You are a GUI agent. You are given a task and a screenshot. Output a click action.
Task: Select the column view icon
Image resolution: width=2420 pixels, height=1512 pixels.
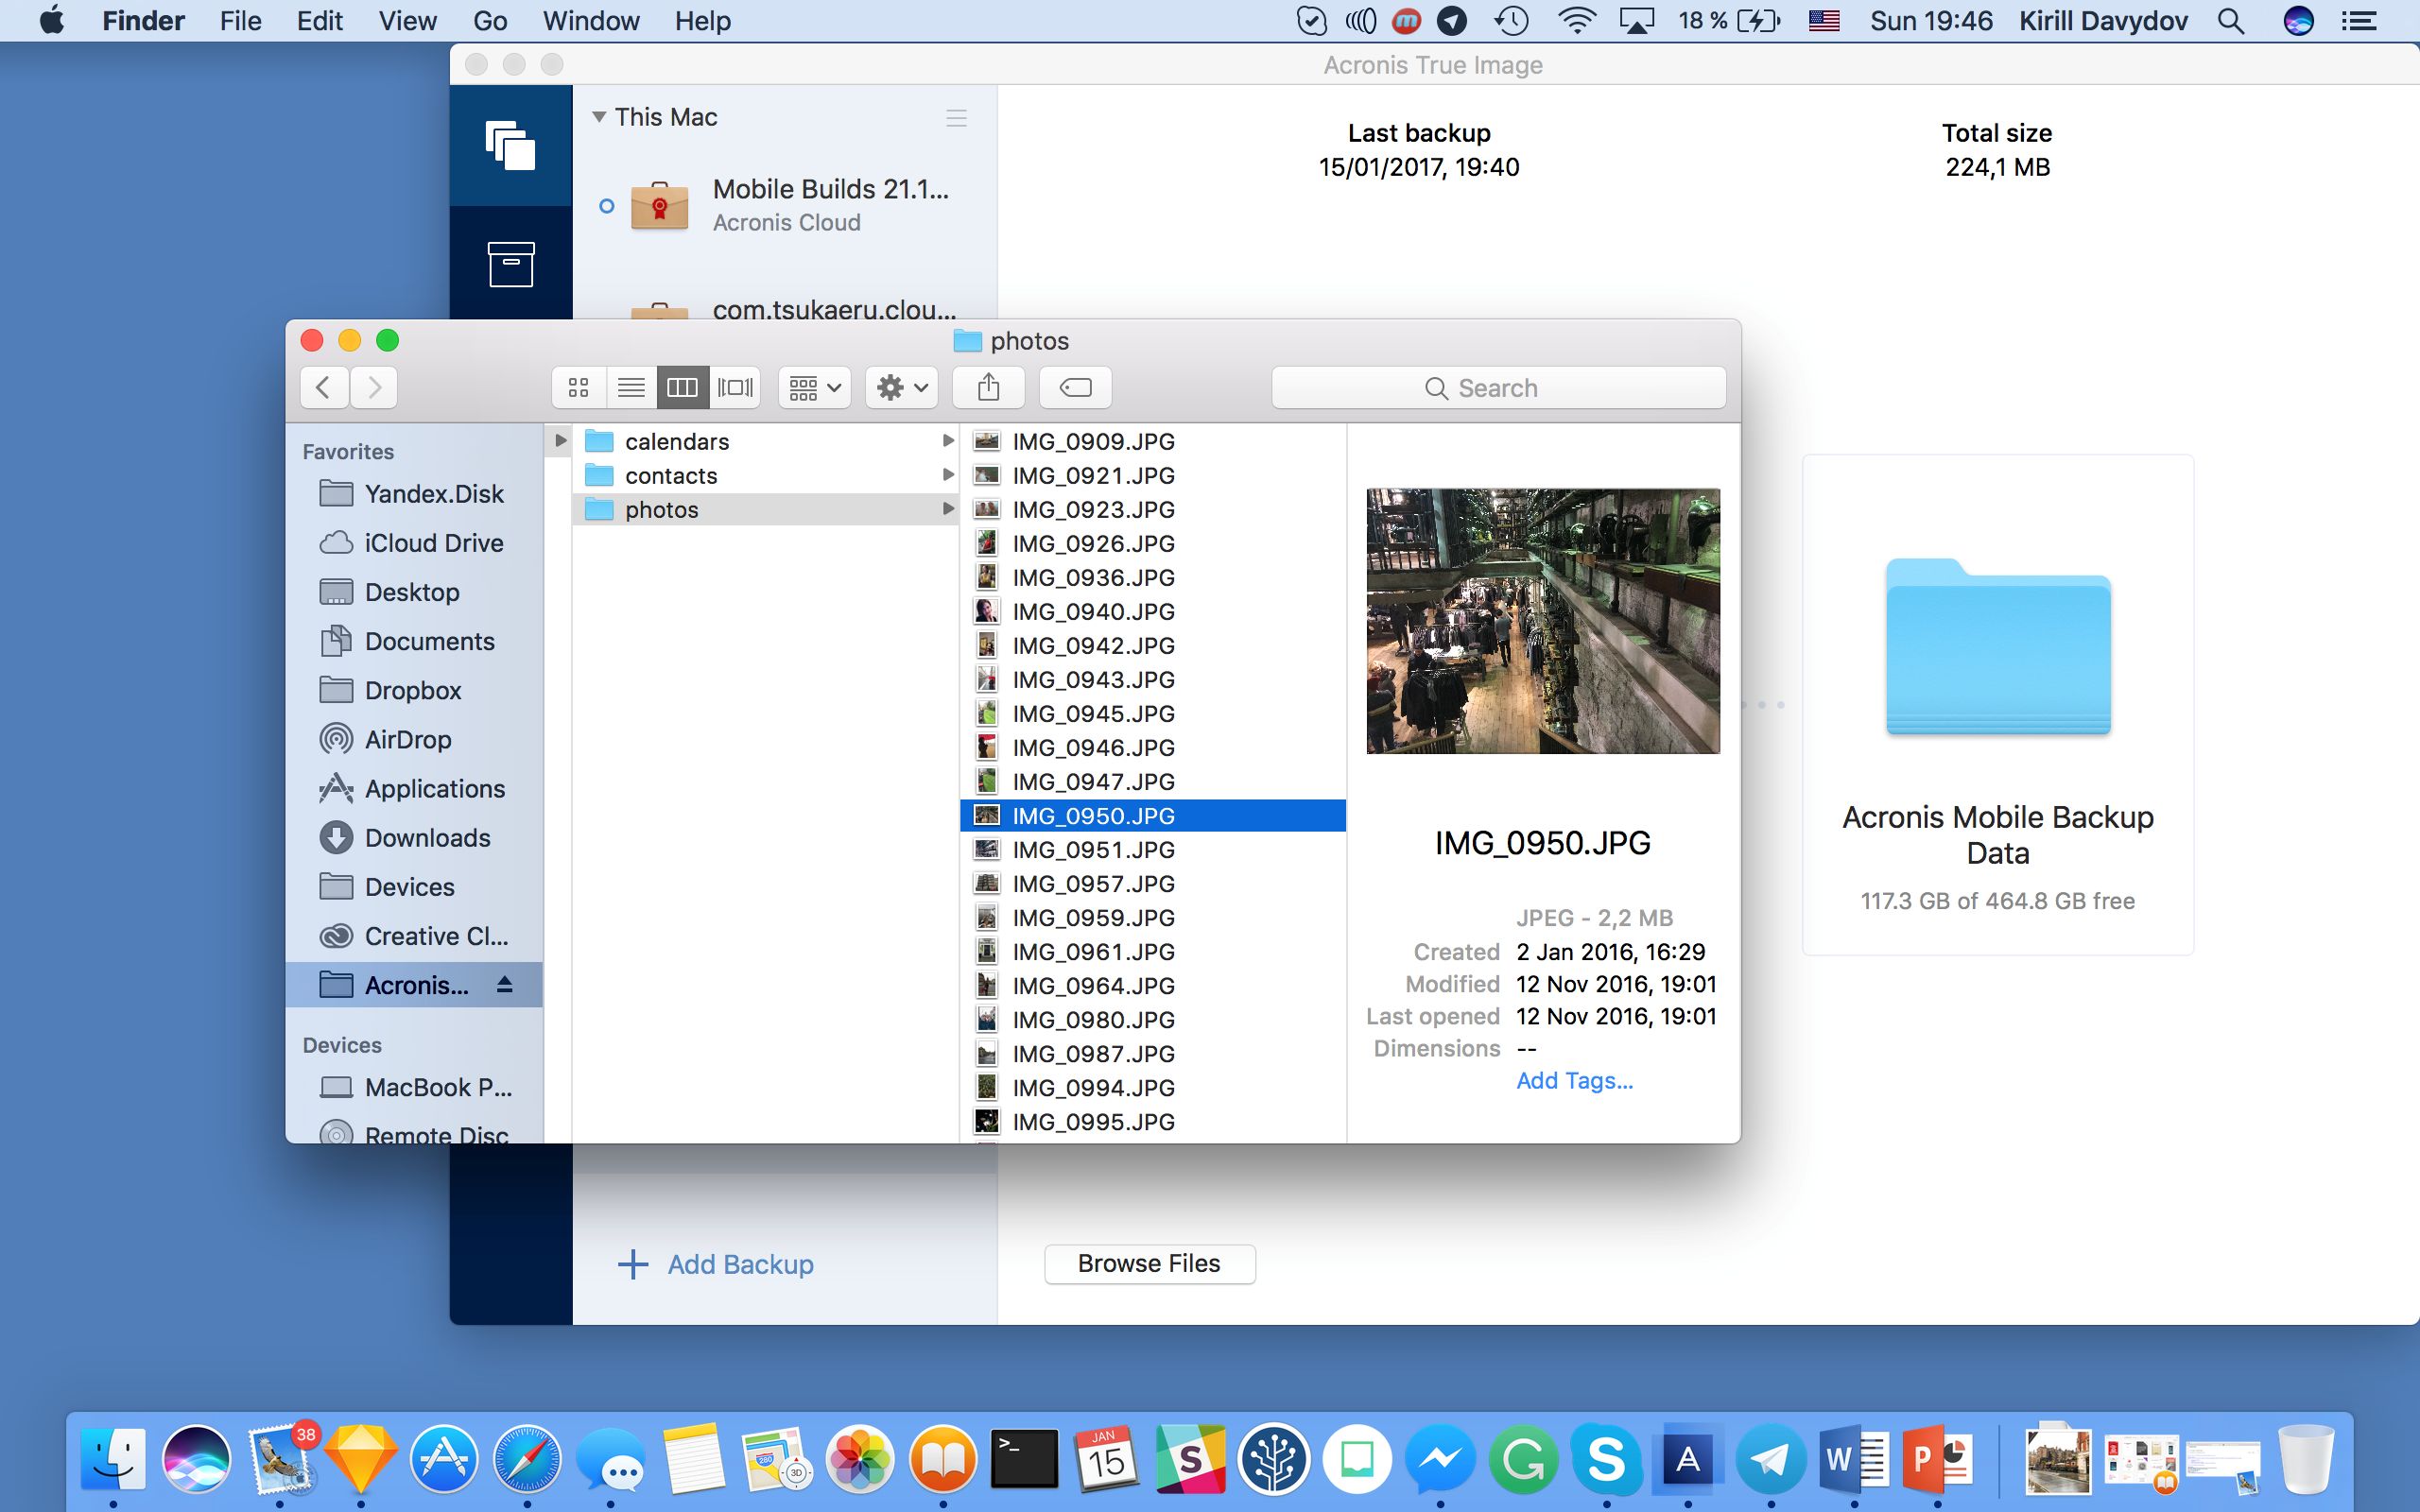pos(683,388)
